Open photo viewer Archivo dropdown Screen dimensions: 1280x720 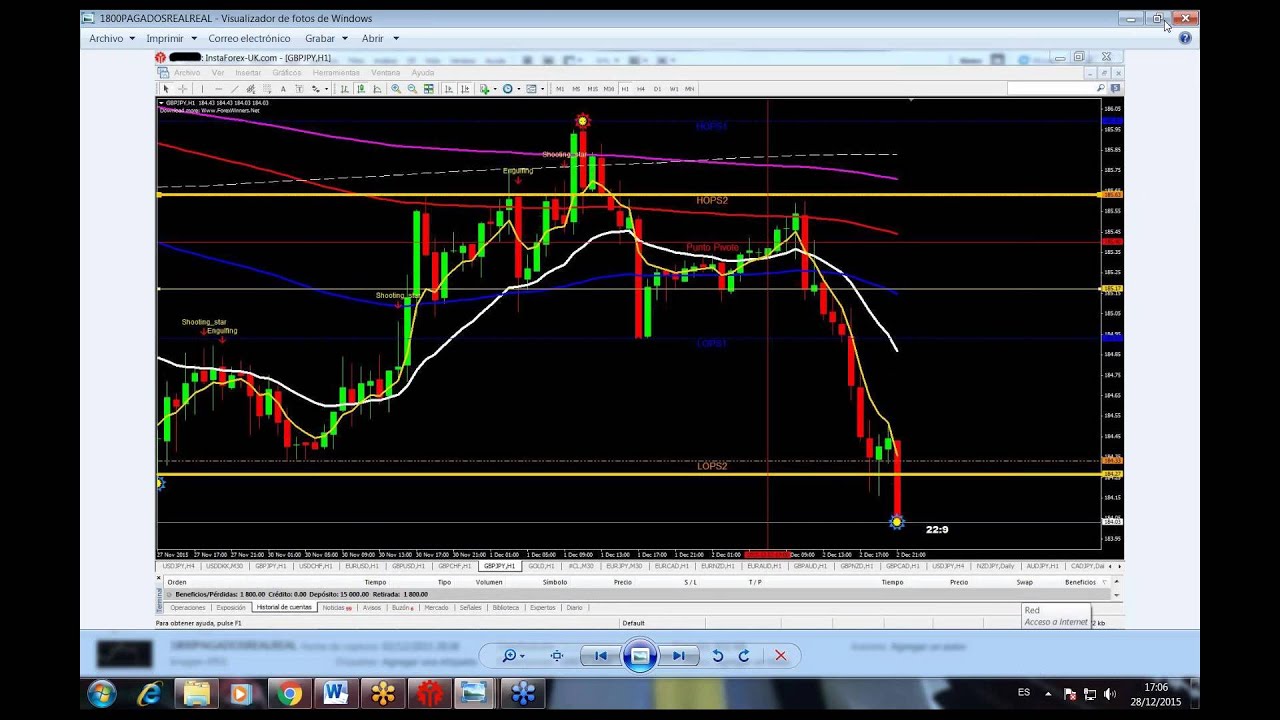111,38
